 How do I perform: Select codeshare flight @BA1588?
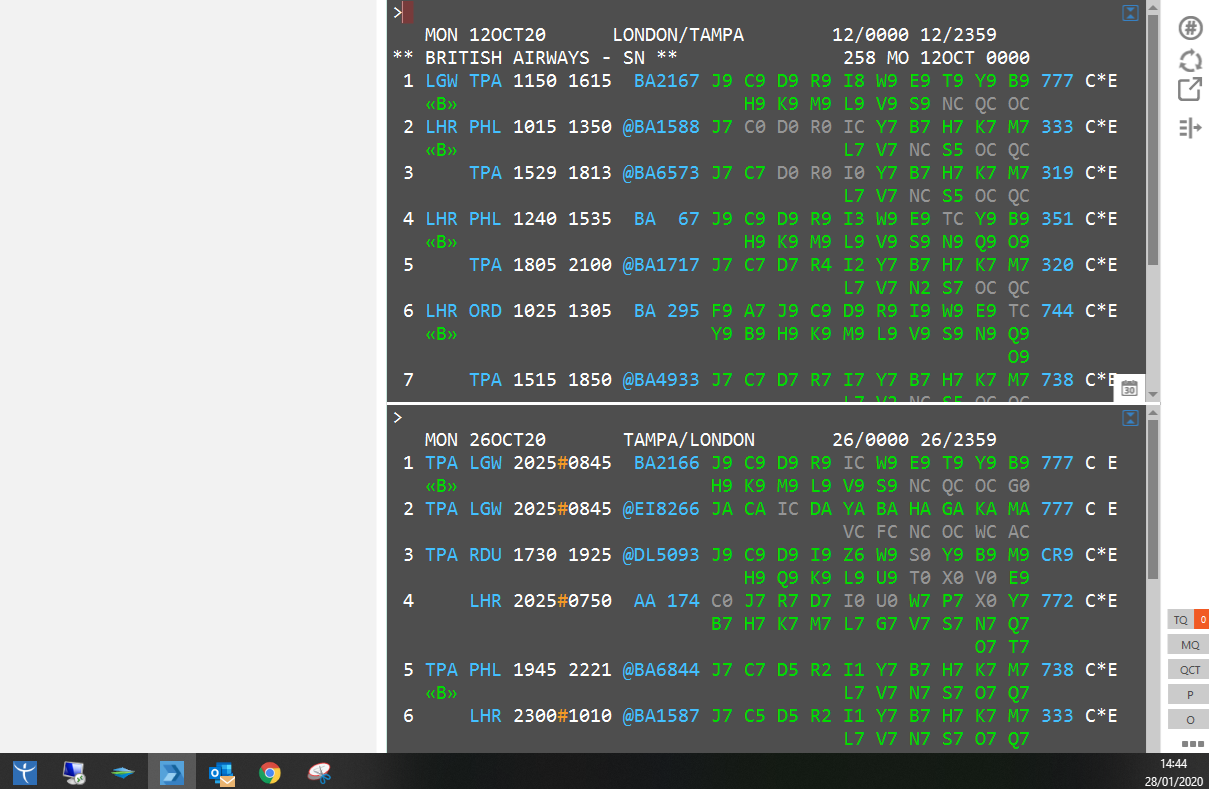click(x=661, y=127)
